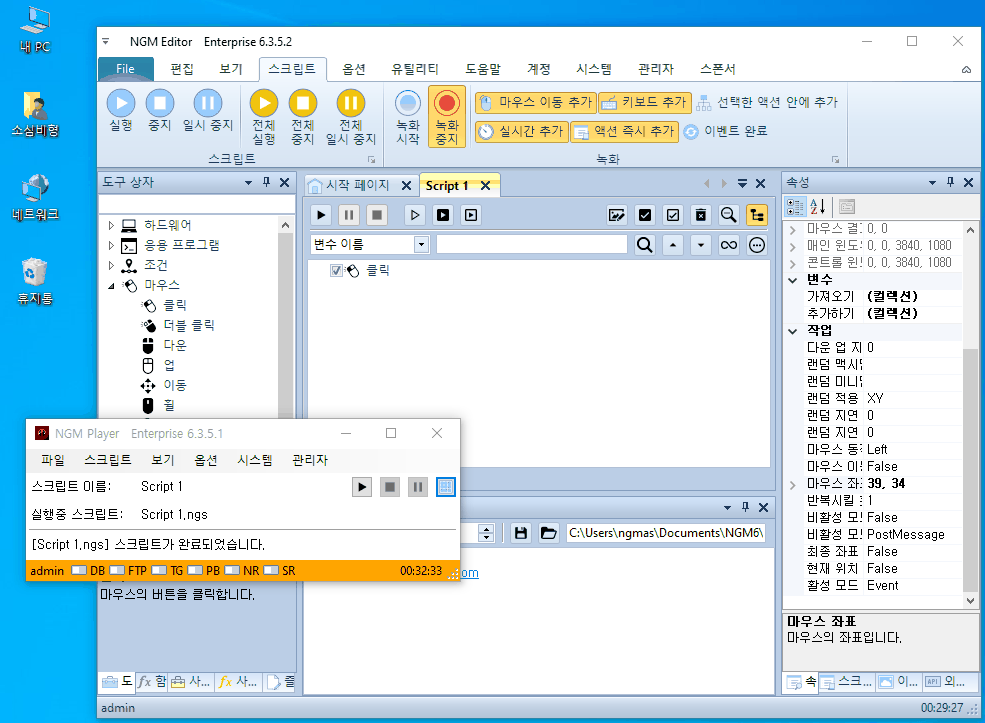Toggle 실시간 추가 recording option
985x723 pixels.
pos(521,131)
